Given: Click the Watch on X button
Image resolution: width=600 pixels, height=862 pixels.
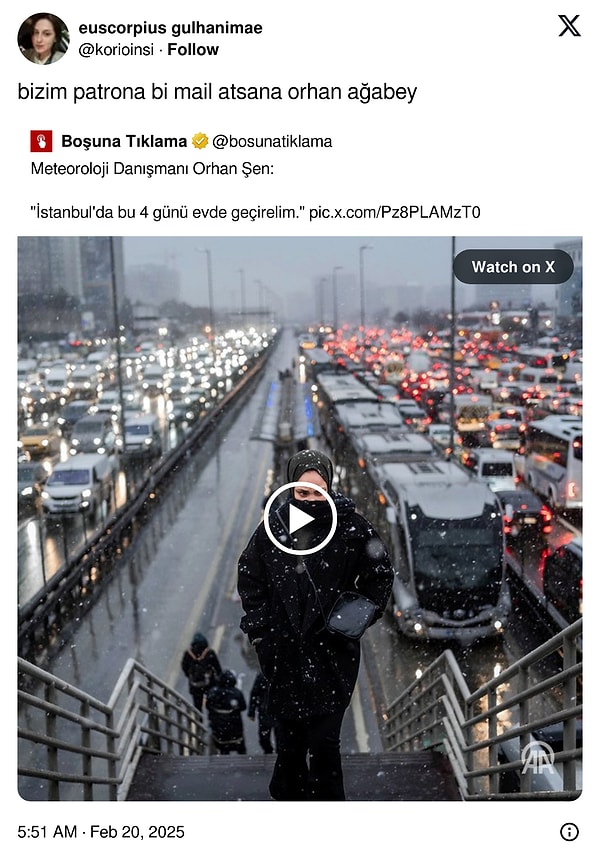Looking at the screenshot, I should pos(513,267).
